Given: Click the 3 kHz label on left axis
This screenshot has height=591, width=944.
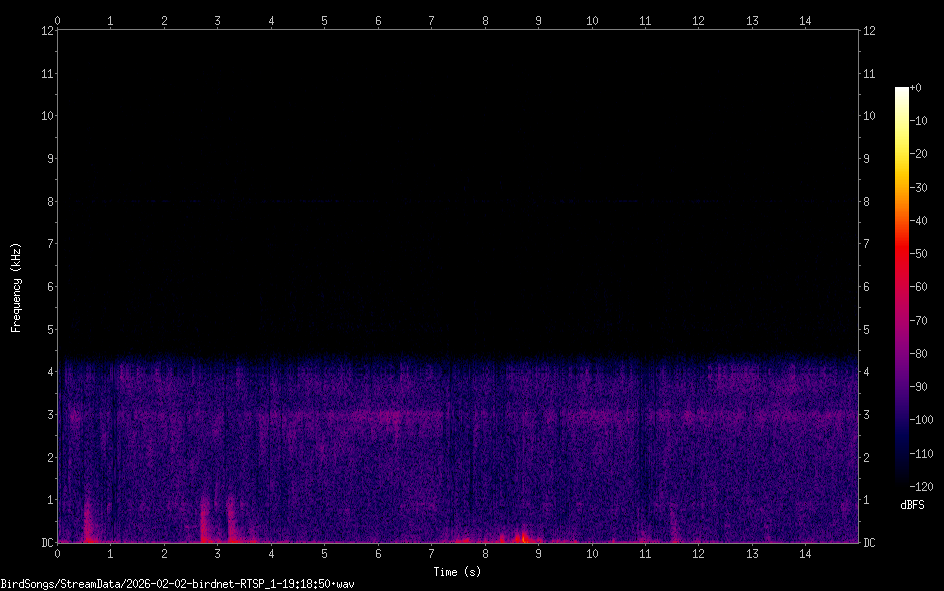Looking at the screenshot, I should [45, 415].
